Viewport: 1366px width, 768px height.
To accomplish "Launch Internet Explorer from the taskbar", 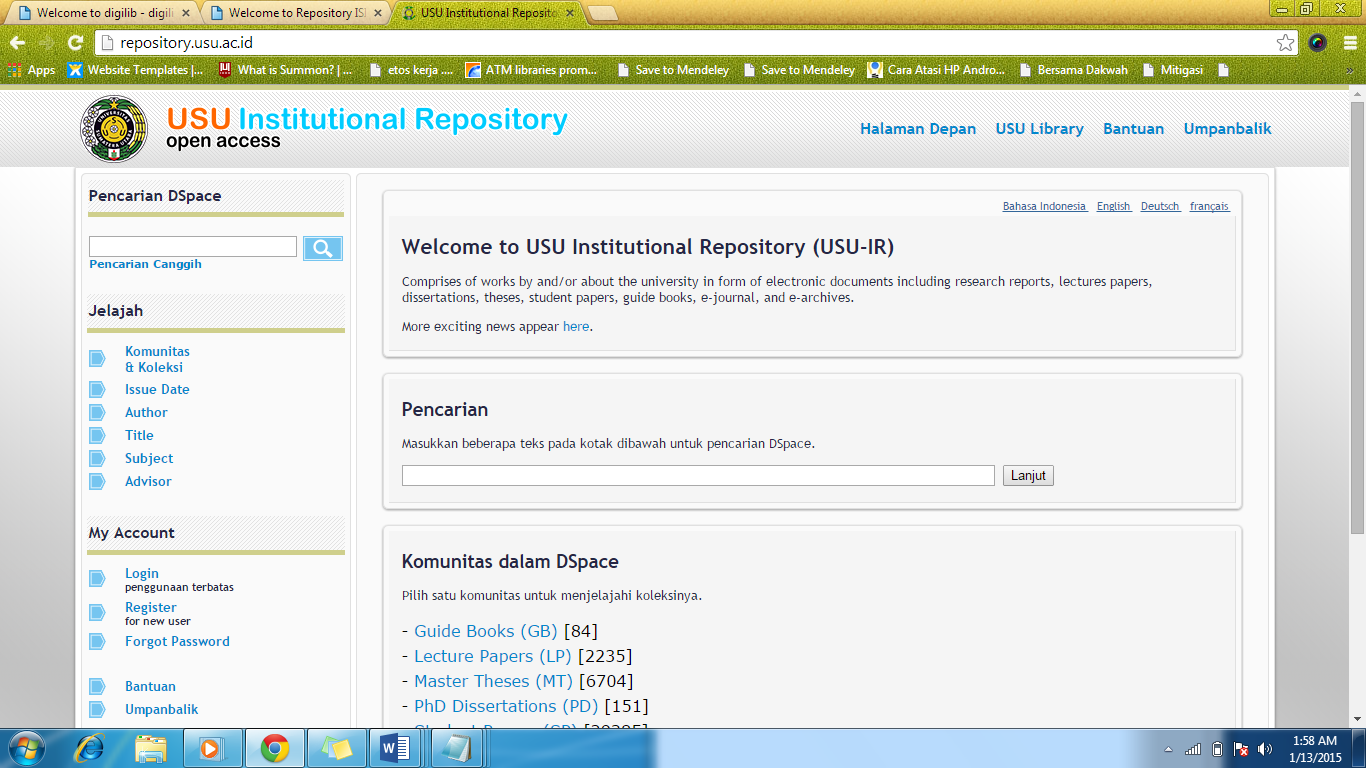I will pyautogui.click(x=91, y=748).
